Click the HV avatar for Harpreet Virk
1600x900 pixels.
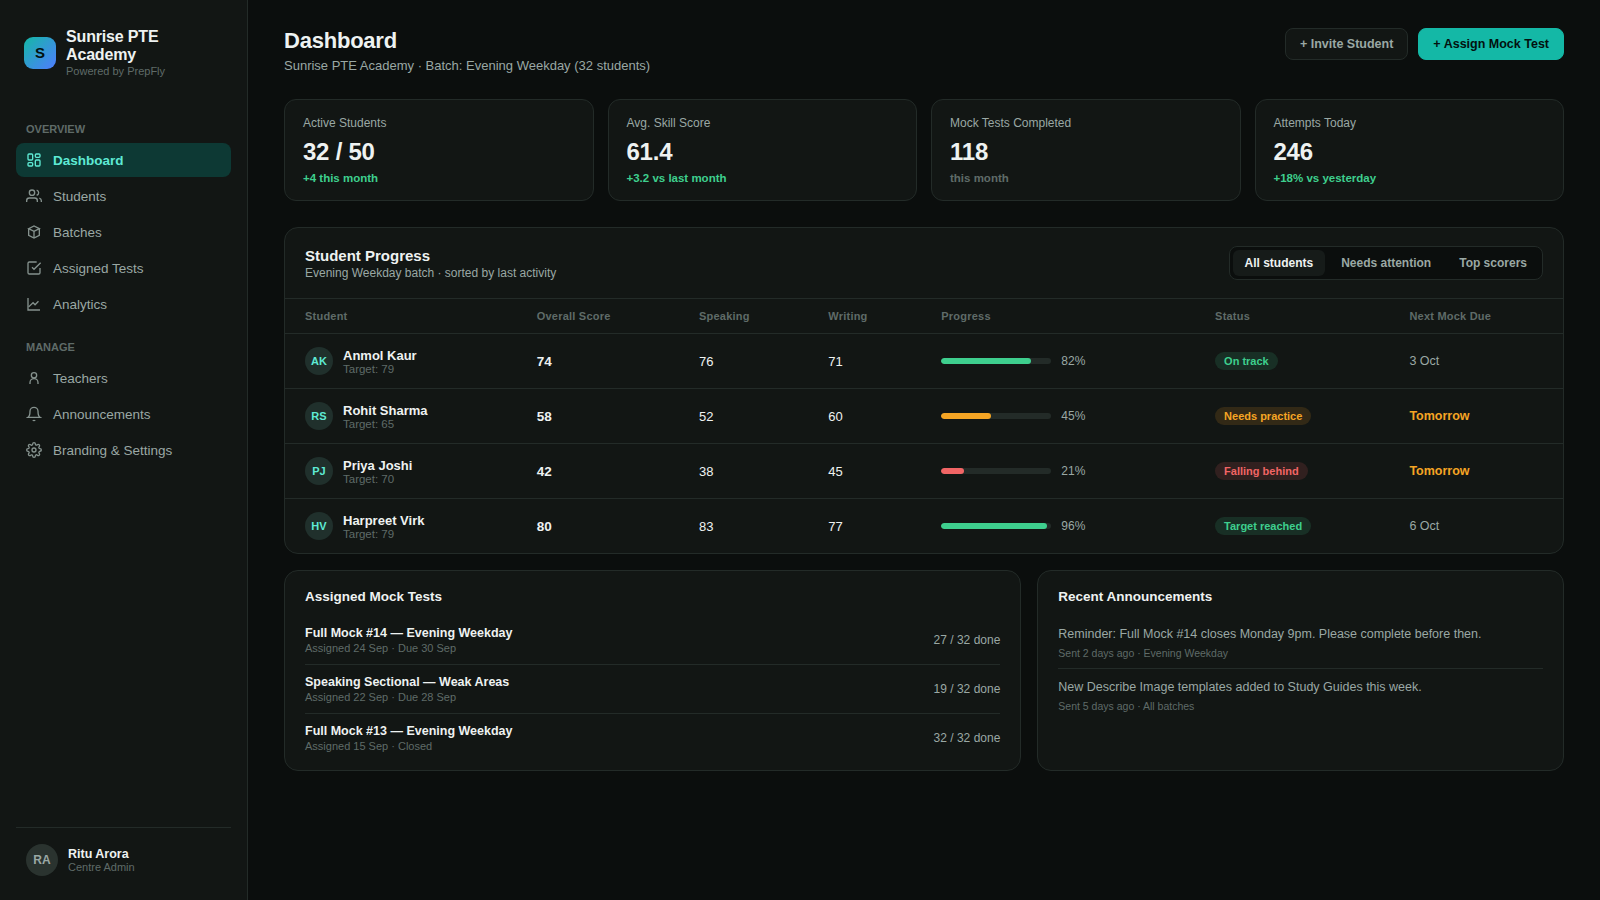pos(319,526)
